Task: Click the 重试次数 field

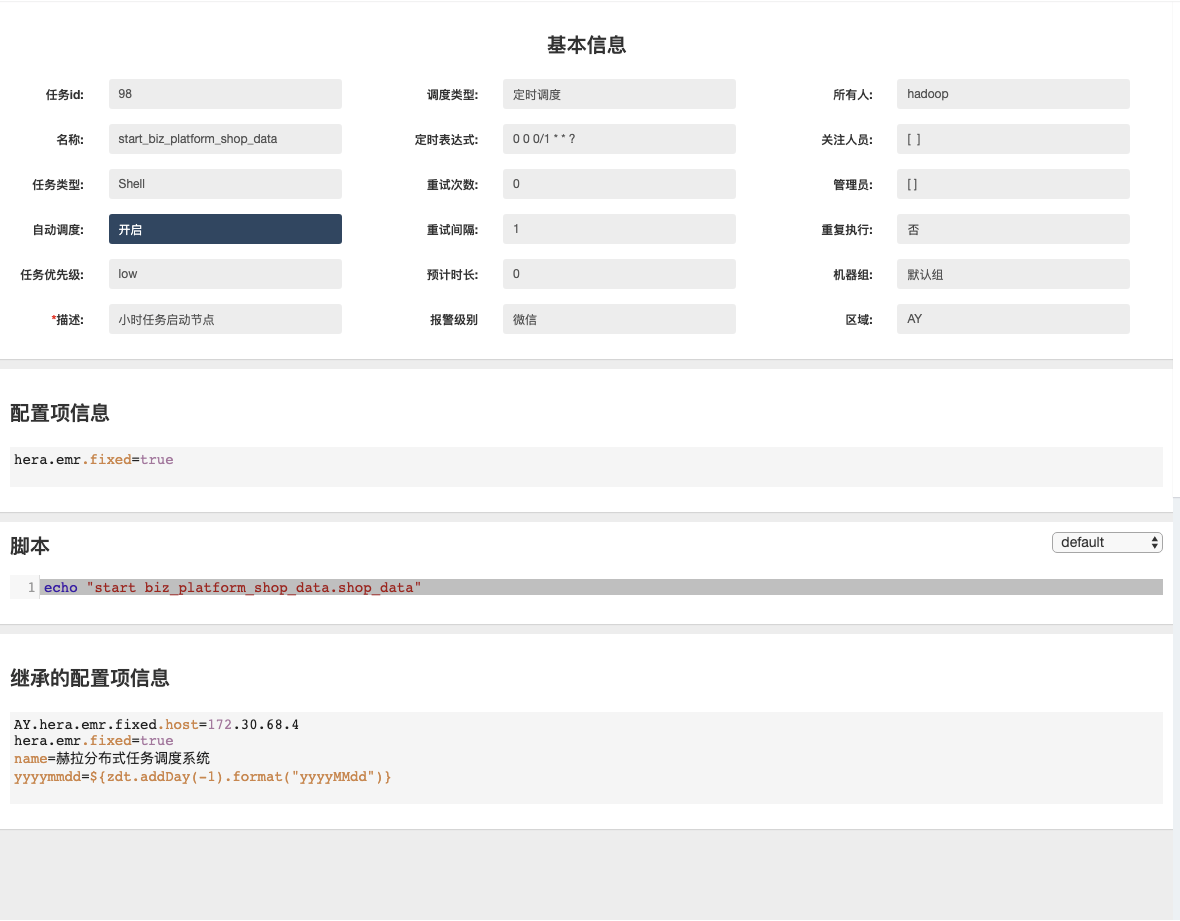Action: pyautogui.click(x=619, y=184)
